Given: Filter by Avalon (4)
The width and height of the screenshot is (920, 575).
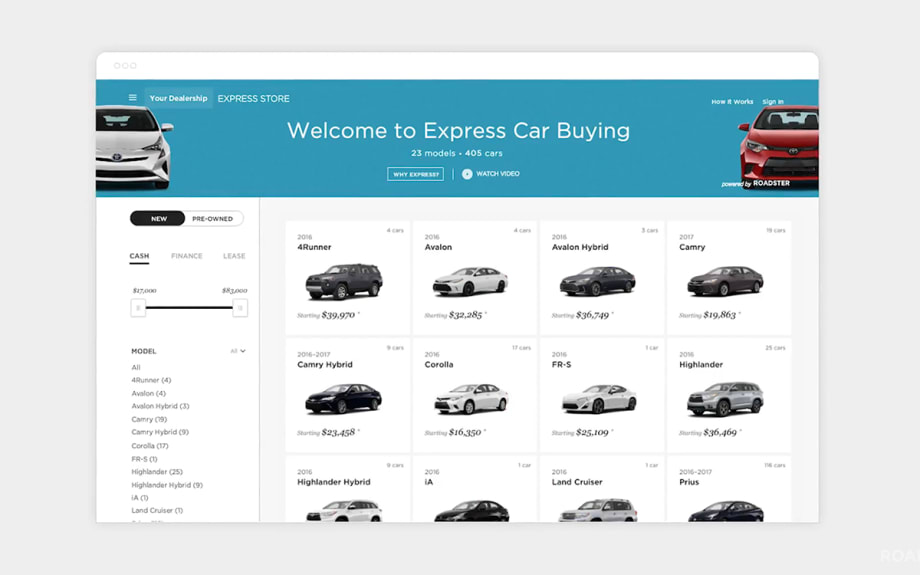Looking at the screenshot, I should click(148, 393).
